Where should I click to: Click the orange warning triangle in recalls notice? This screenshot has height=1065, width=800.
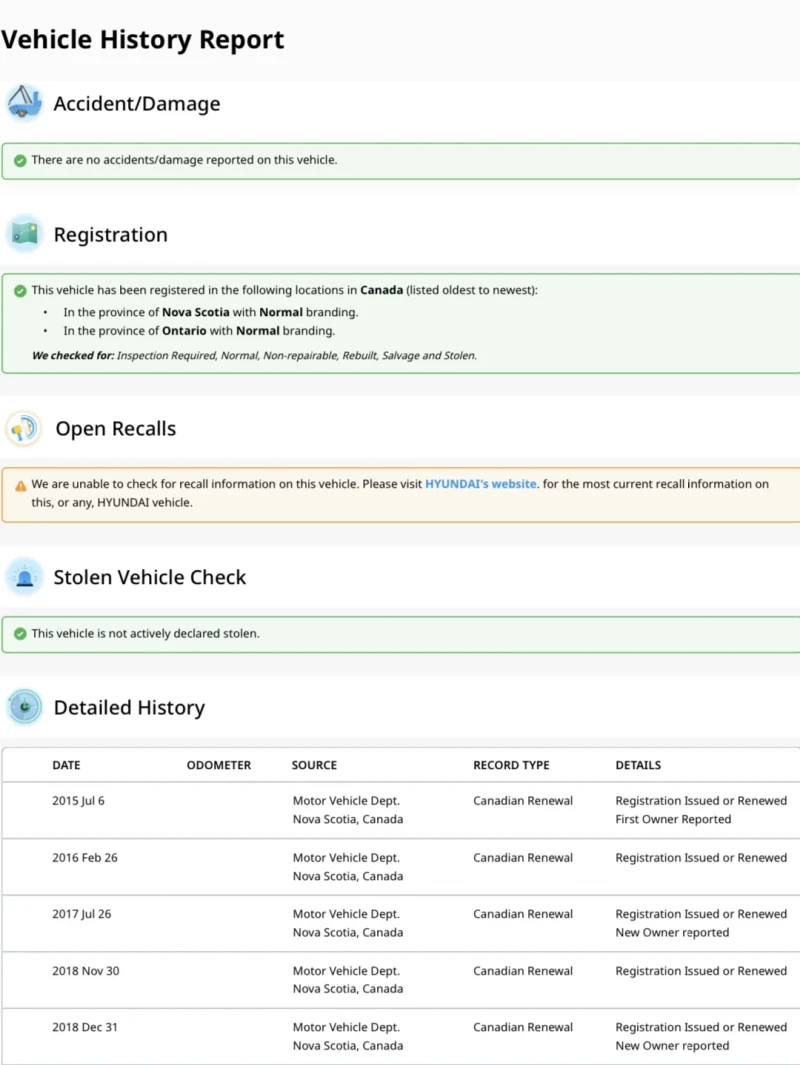pyautogui.click(x=20, y=485)
